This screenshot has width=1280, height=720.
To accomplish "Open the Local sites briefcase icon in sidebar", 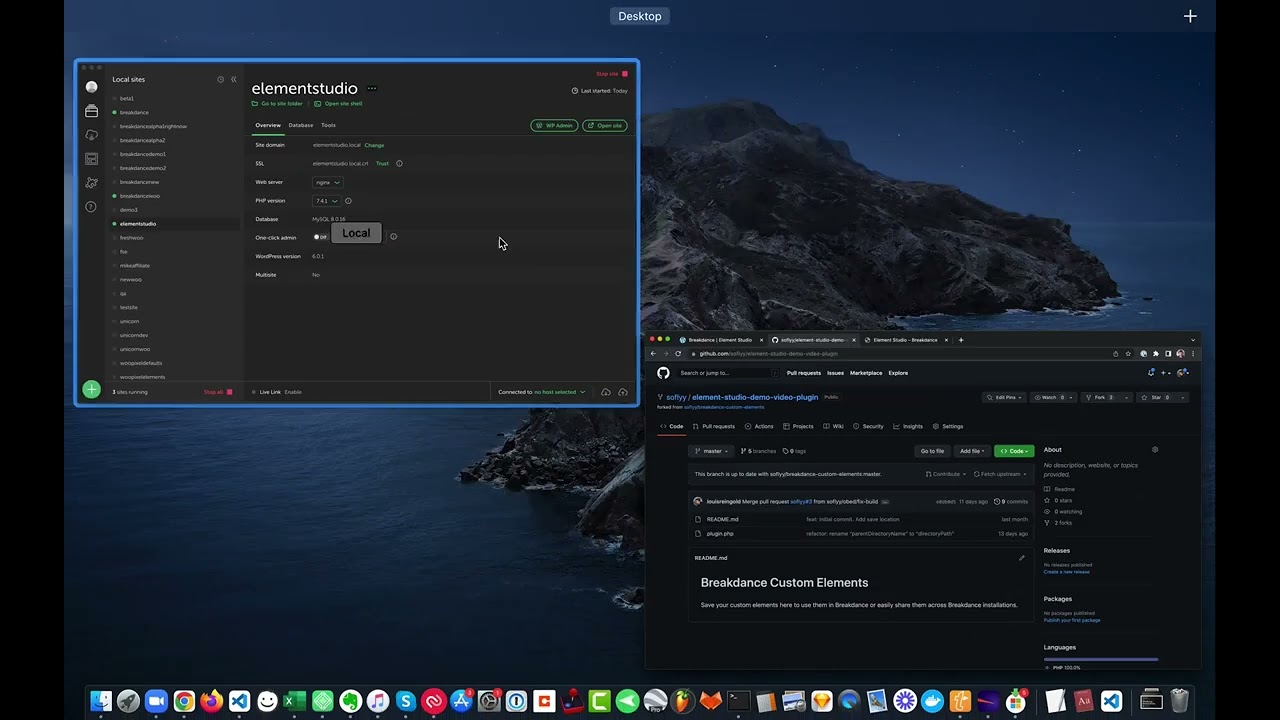I will point(92,111).
